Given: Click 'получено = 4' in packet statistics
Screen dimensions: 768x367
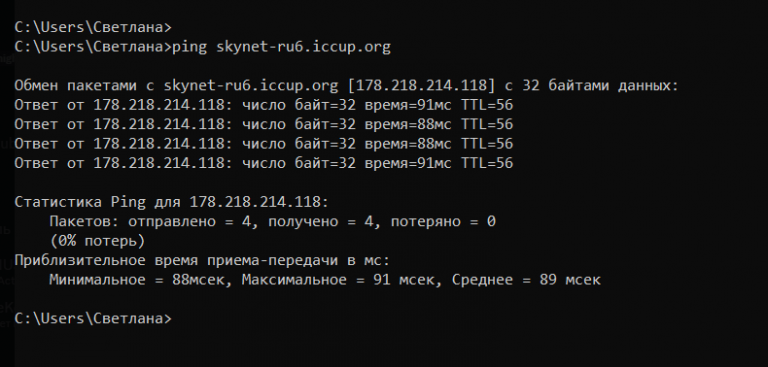Looking at the screenshot, I should tap(321, 221).
